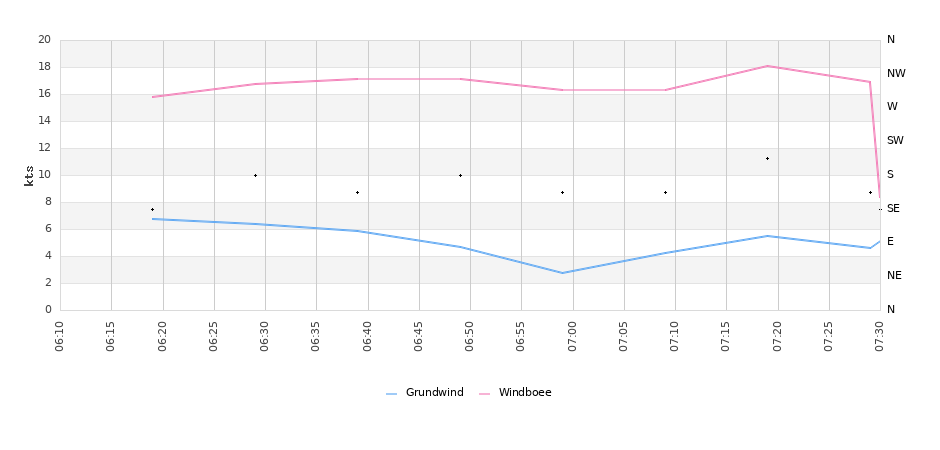Click the Windboee line's first point near 06:20

tap(153, 97)
